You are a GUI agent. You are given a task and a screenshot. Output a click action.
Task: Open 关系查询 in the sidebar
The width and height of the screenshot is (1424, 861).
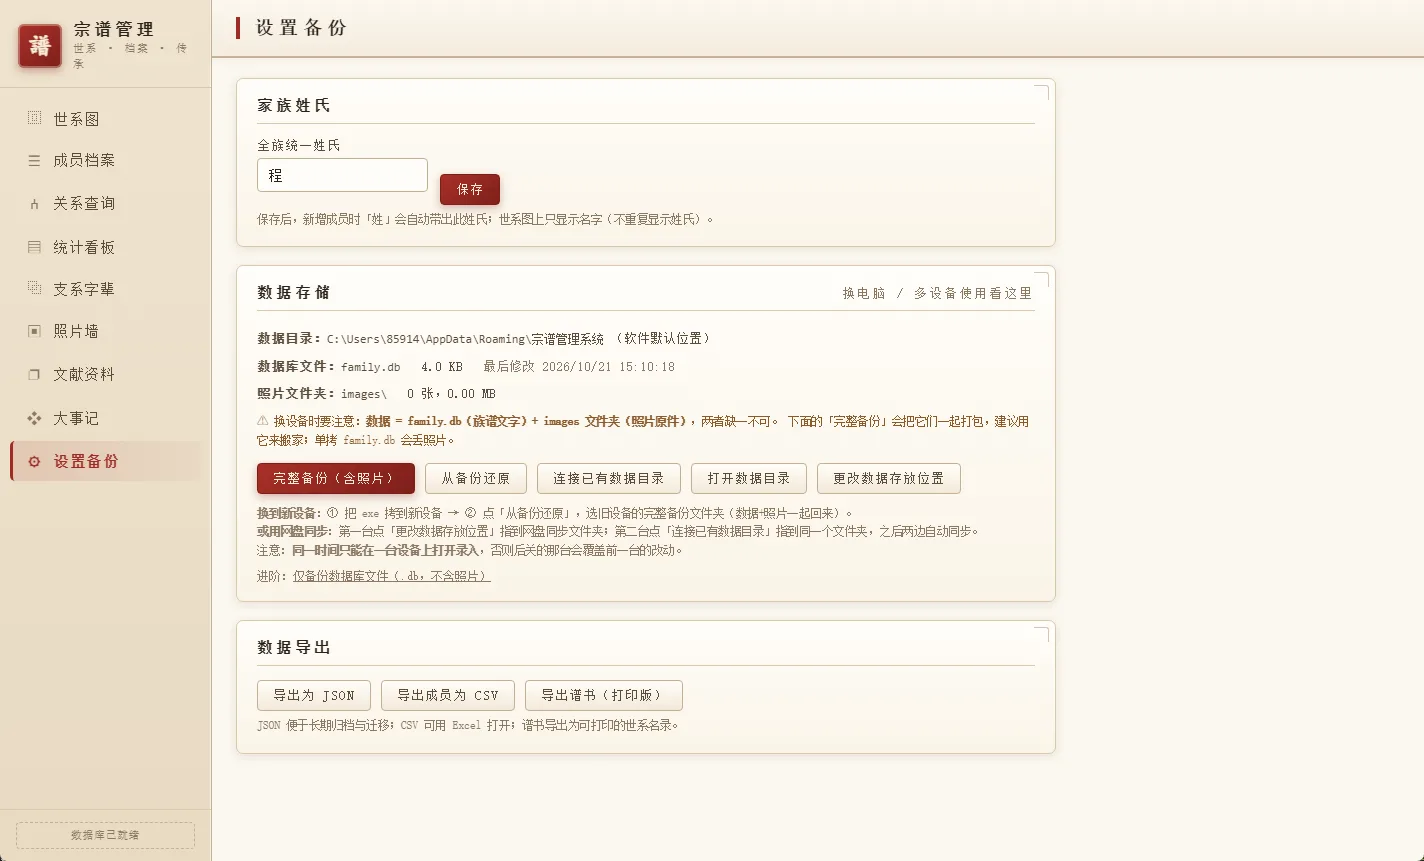[x=106, y=203]
